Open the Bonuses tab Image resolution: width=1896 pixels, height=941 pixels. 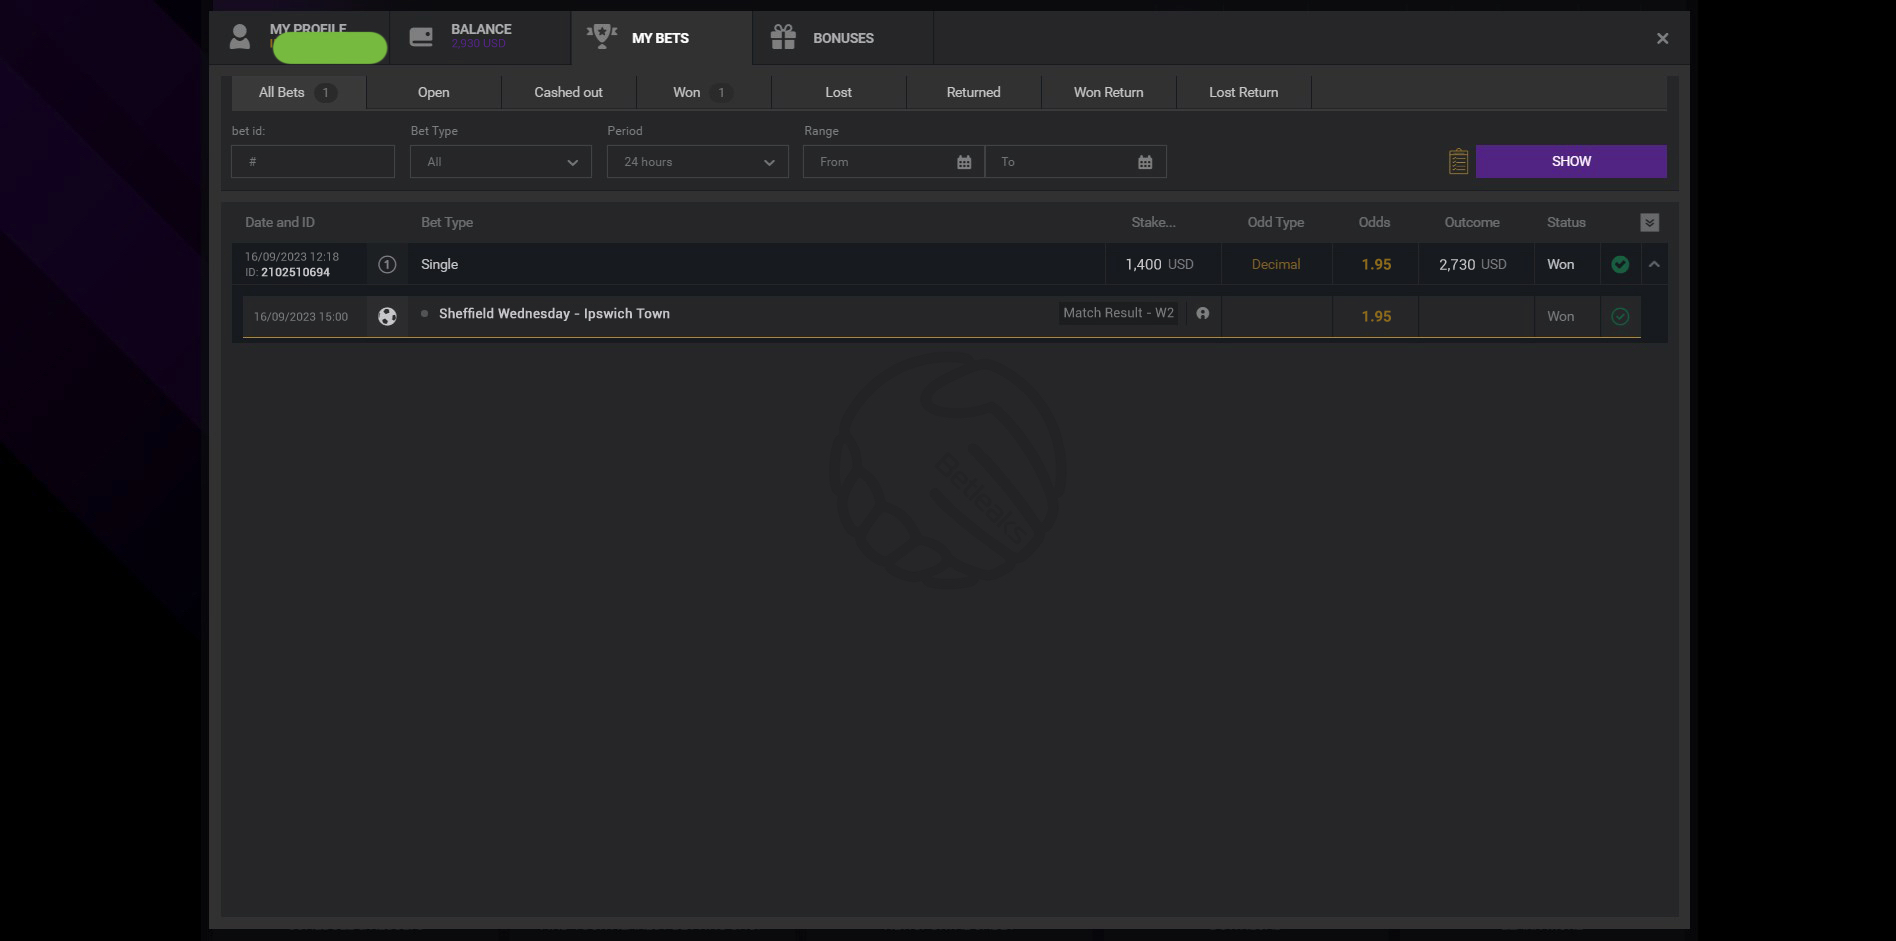tap(842, 38)
